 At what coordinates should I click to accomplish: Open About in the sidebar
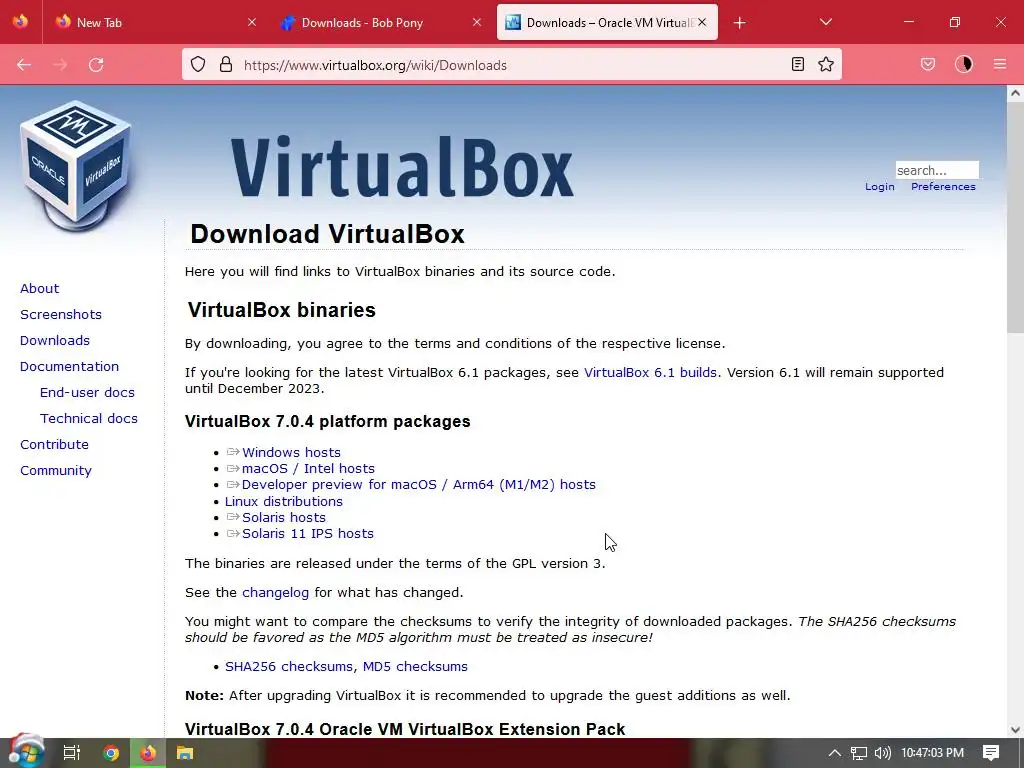[39, 289]
